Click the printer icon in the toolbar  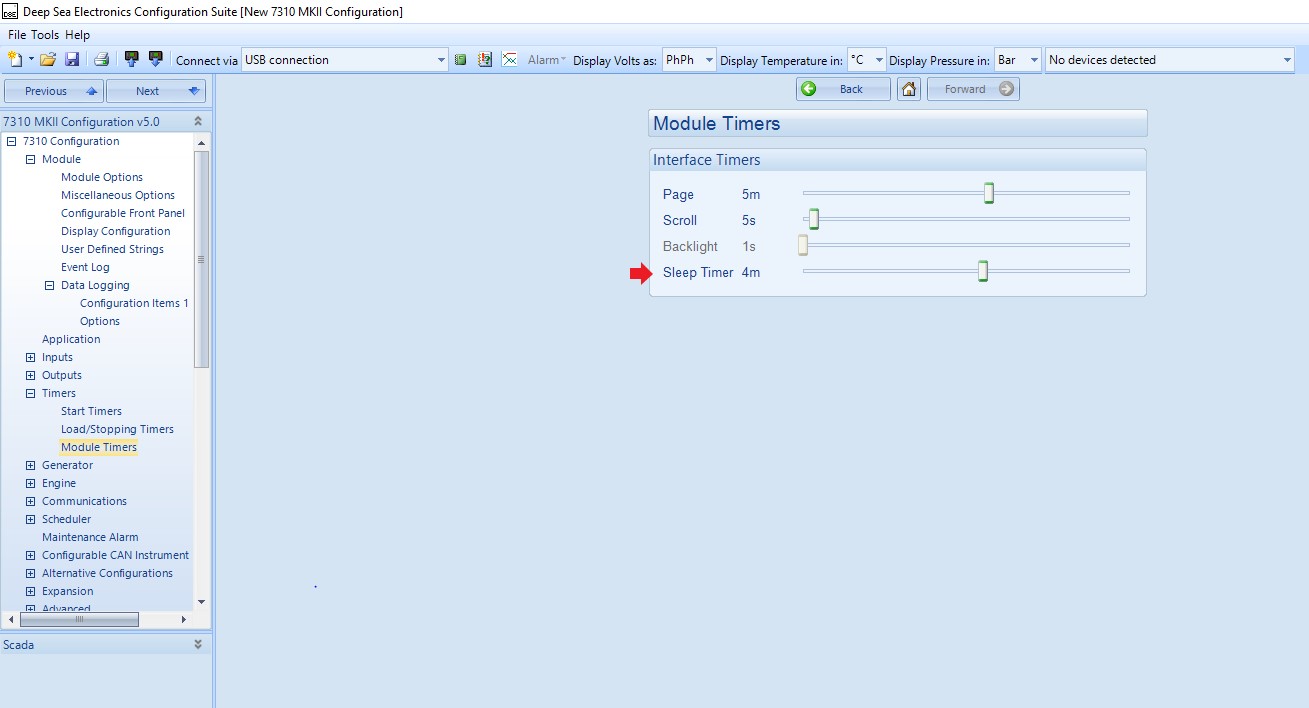coord(101,60)
